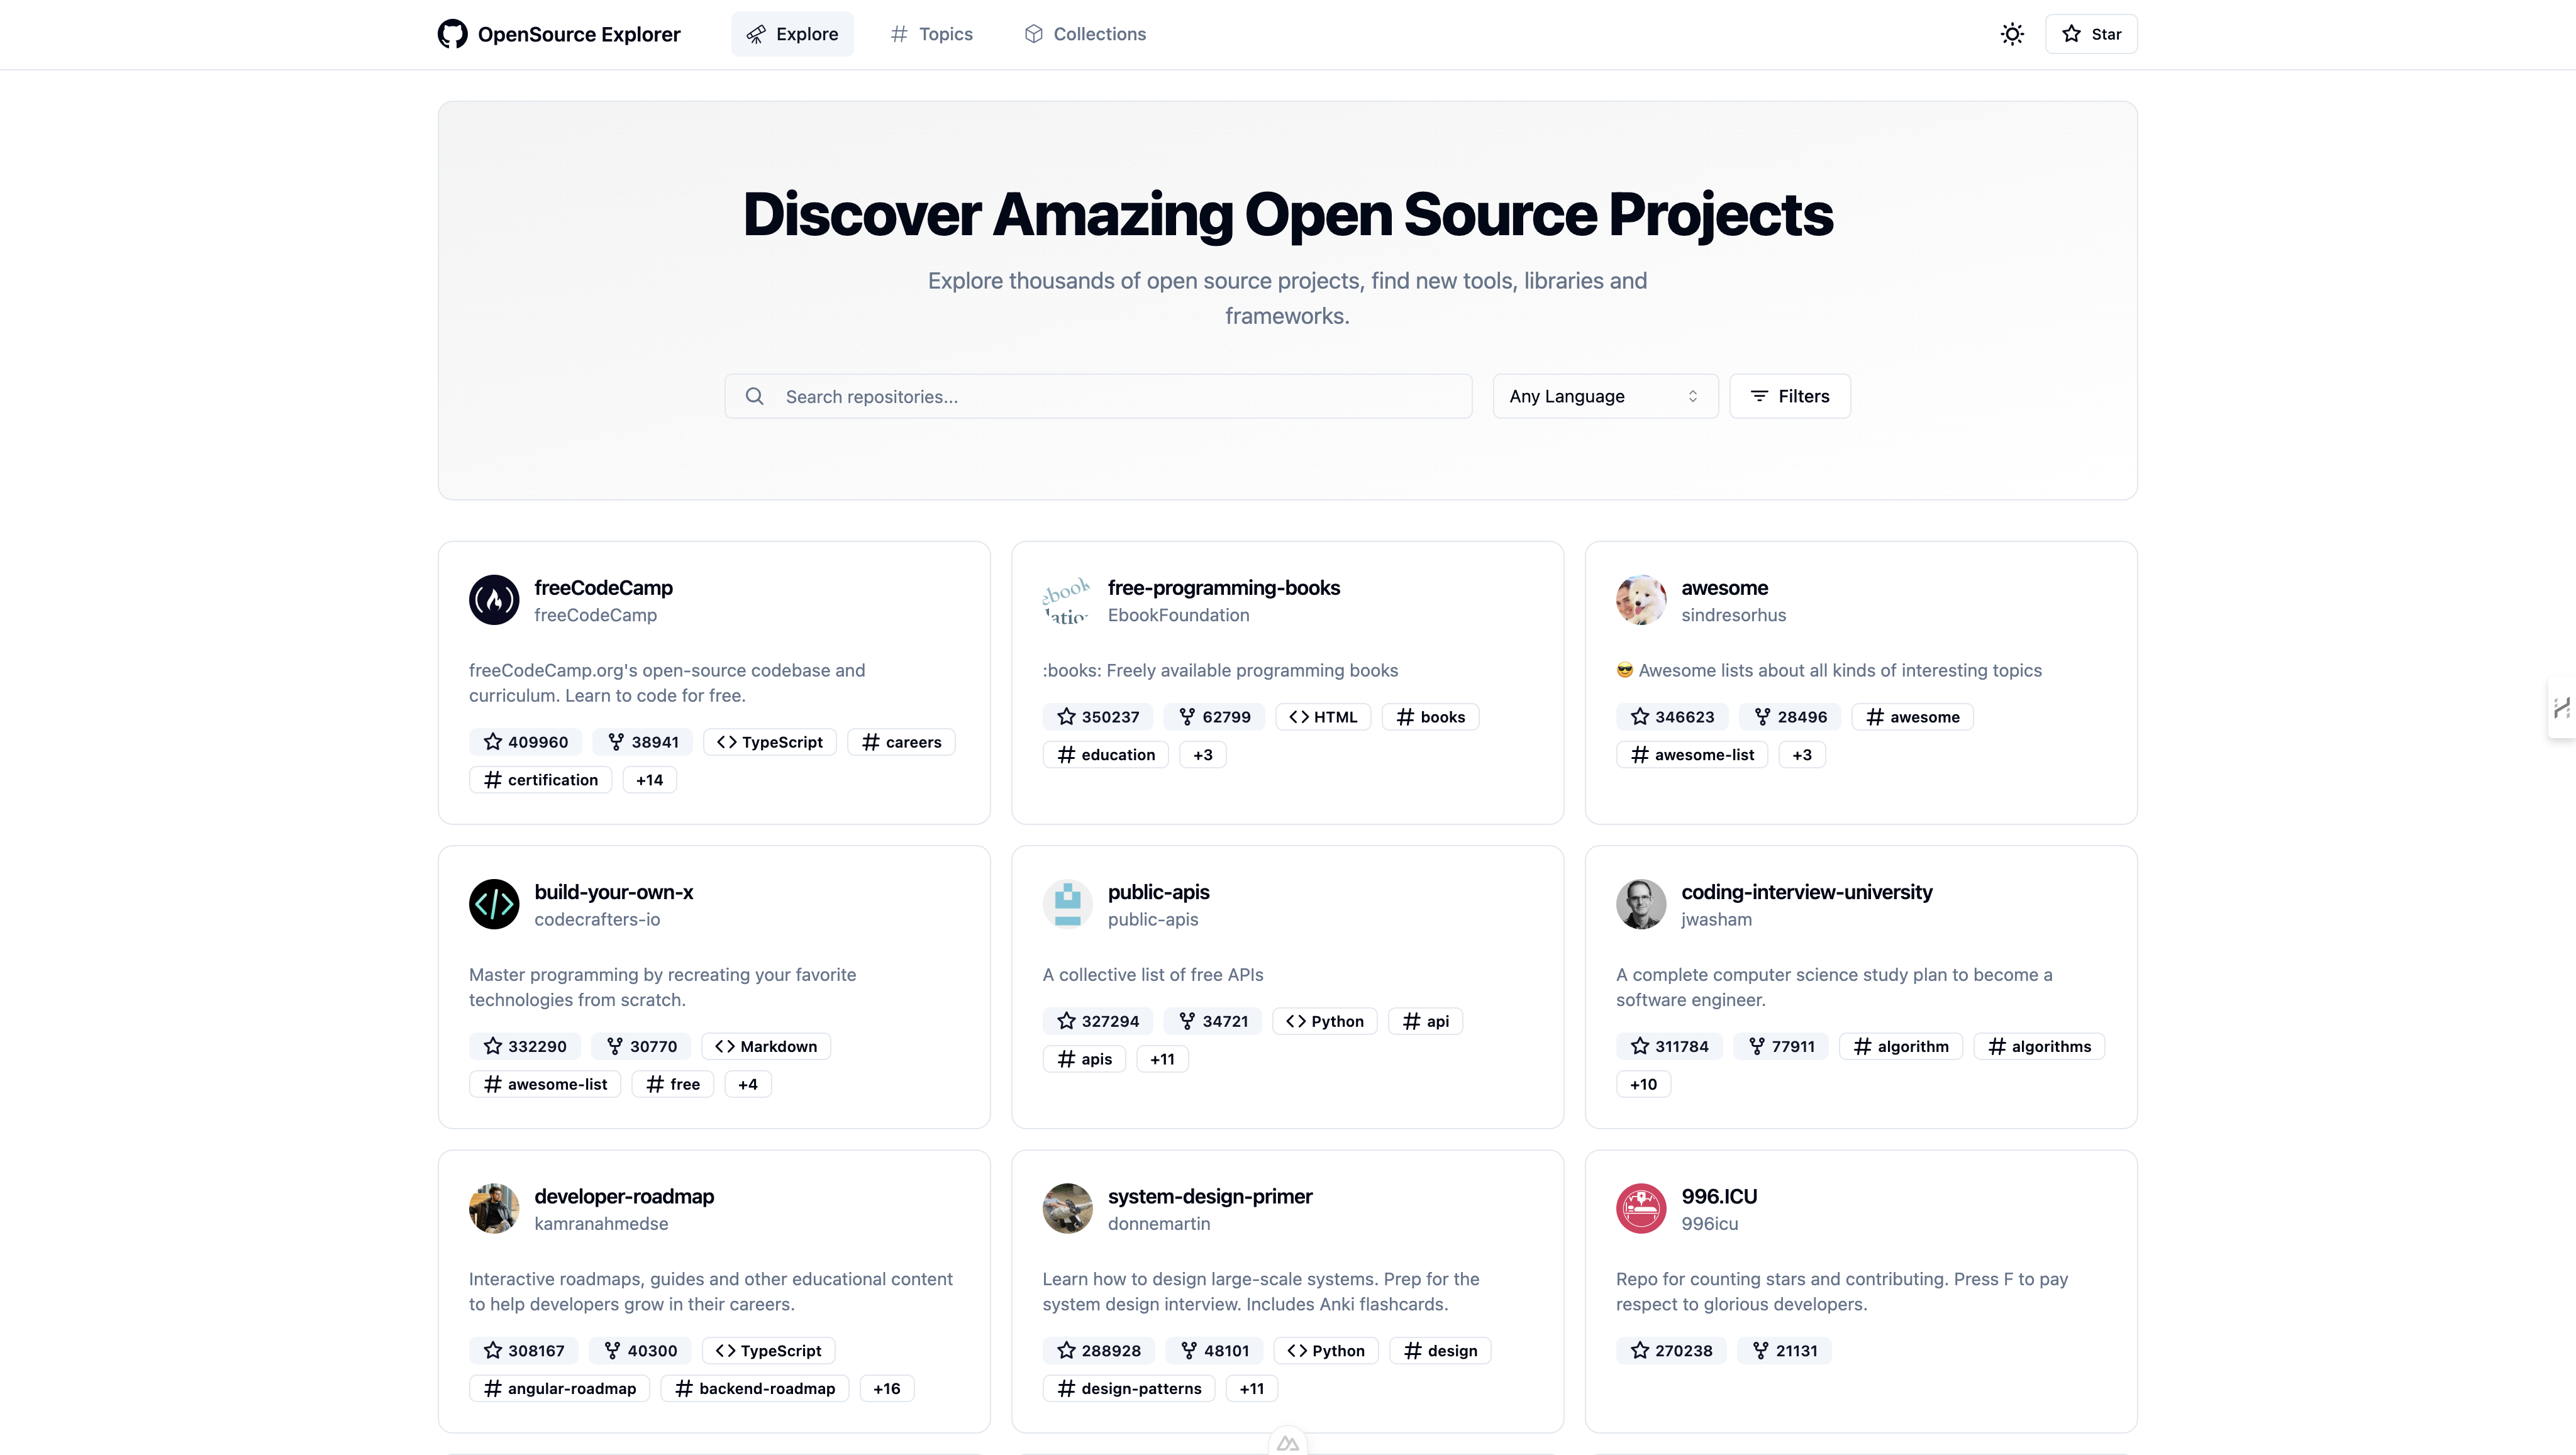Viewport: 2576px width, 1455px height.
Task: Open the coding-interview-university repository title
Action: 1806,892
